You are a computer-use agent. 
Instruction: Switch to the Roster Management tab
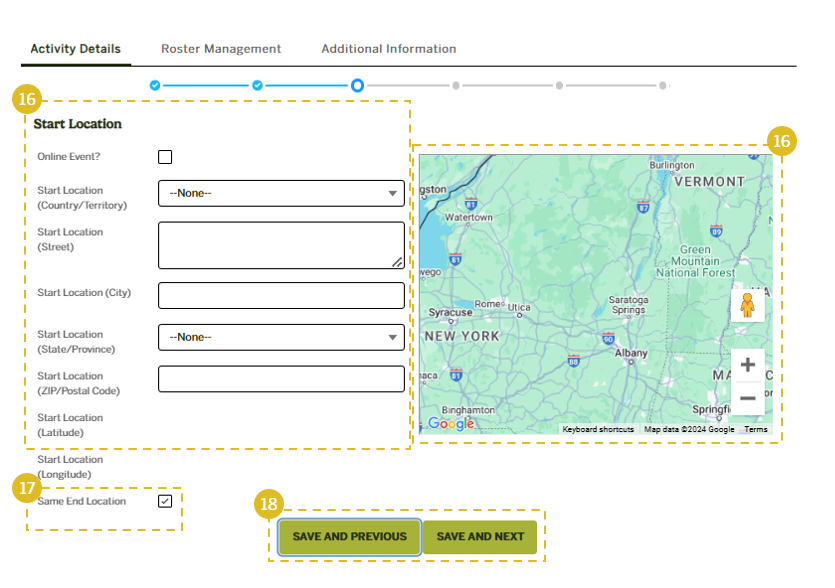pyautogui.click(x=221, y=49)
